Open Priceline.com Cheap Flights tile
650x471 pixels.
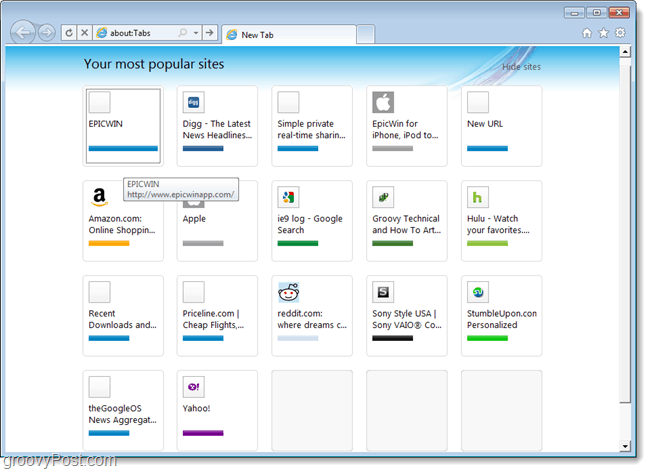coord(217,316)
